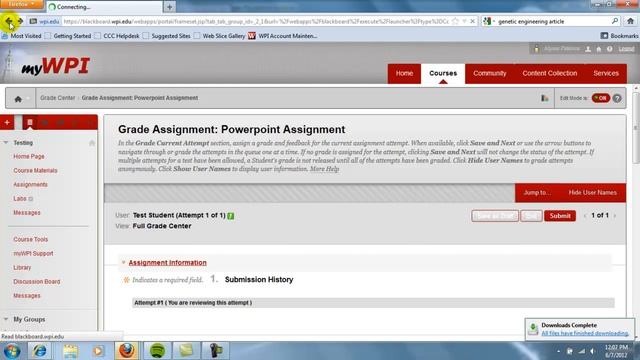This screenshot has width=640, height=360.
Task: Switch to the Community tab
Action: [489, 73]
